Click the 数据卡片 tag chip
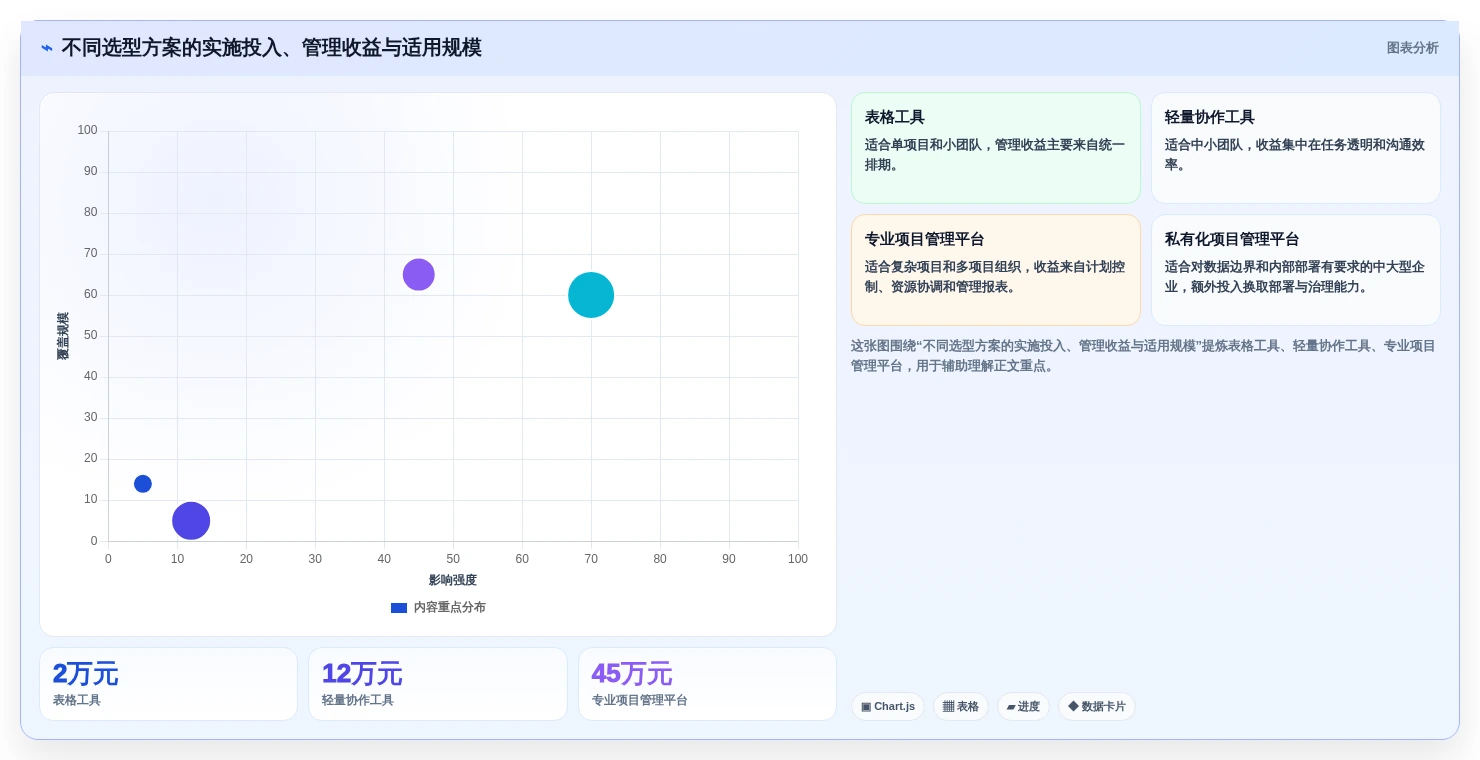The height and width of the screenshot is (760, 1480). [1097, 706]
